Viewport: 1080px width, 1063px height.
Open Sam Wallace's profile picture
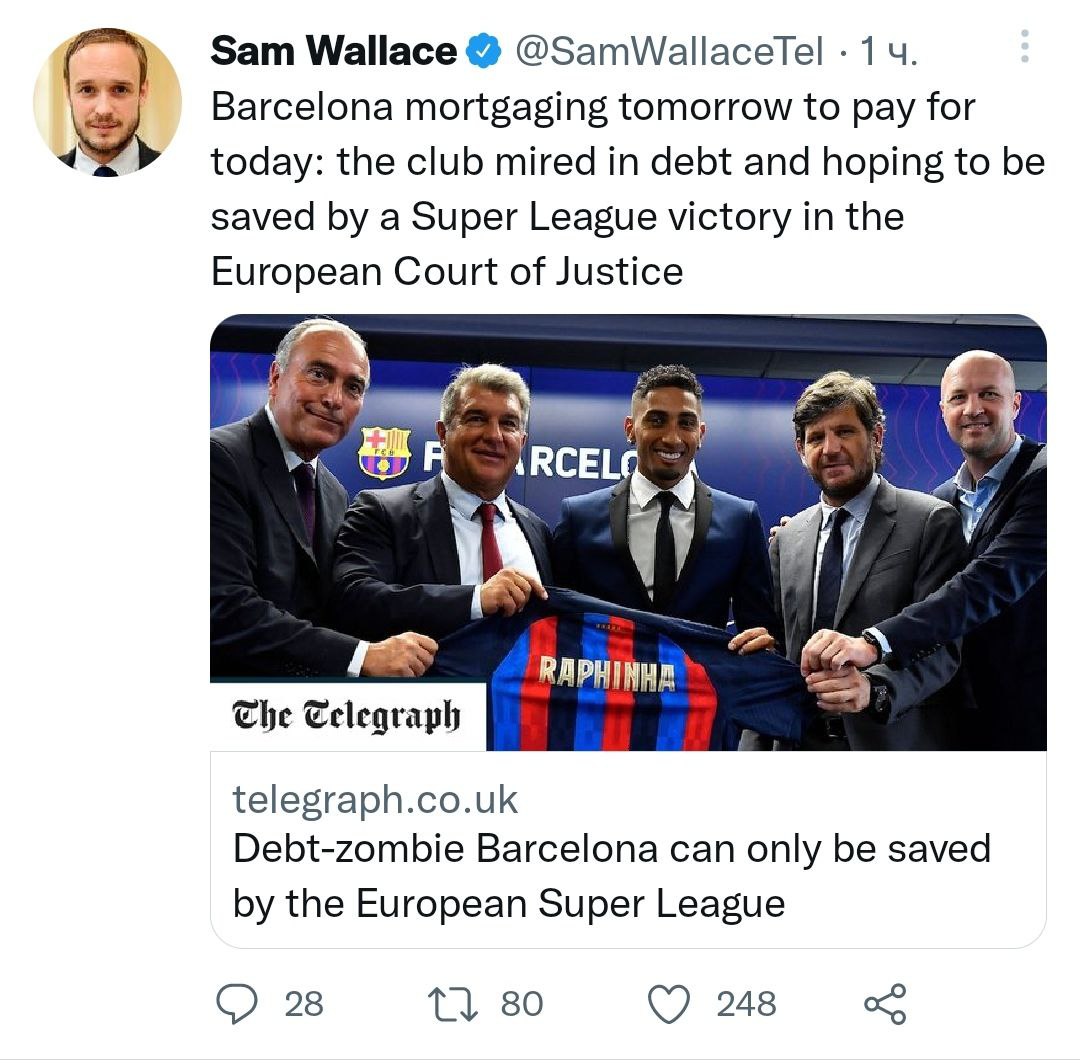[107, 102]
